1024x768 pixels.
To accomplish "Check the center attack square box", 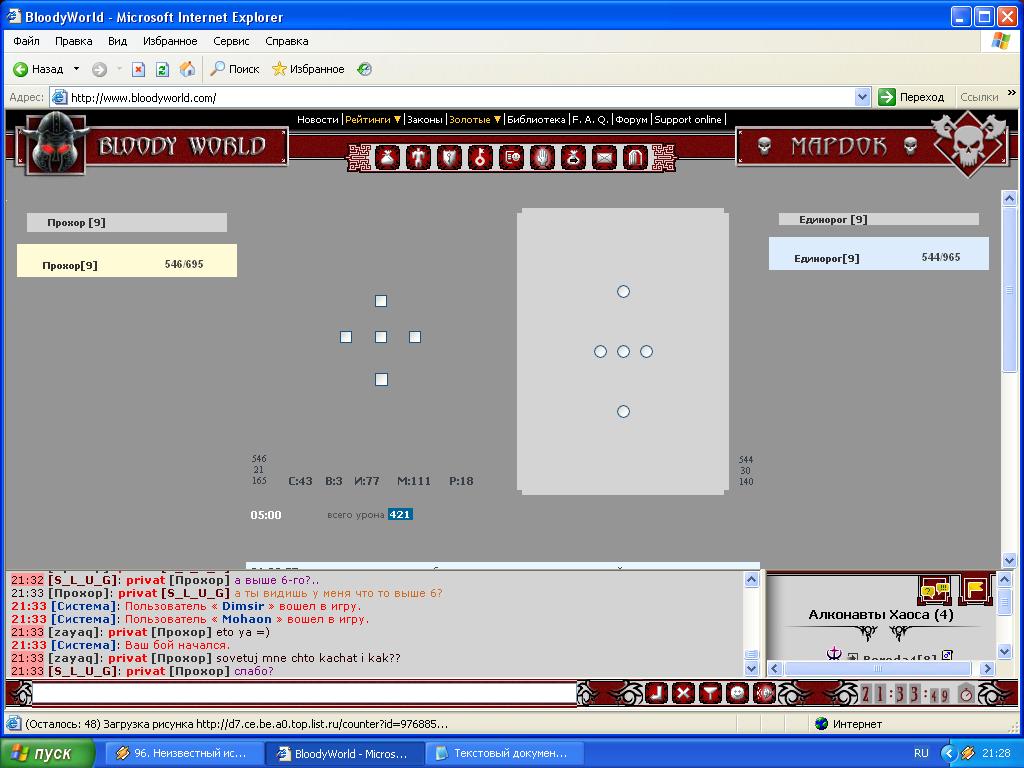I will (381, 337).
